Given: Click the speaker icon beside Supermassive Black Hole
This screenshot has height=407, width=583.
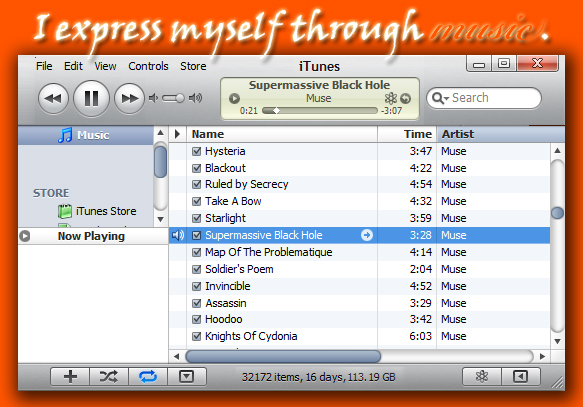Looking at the screenshot, I should pyautogui.click(x=178, y=235).
